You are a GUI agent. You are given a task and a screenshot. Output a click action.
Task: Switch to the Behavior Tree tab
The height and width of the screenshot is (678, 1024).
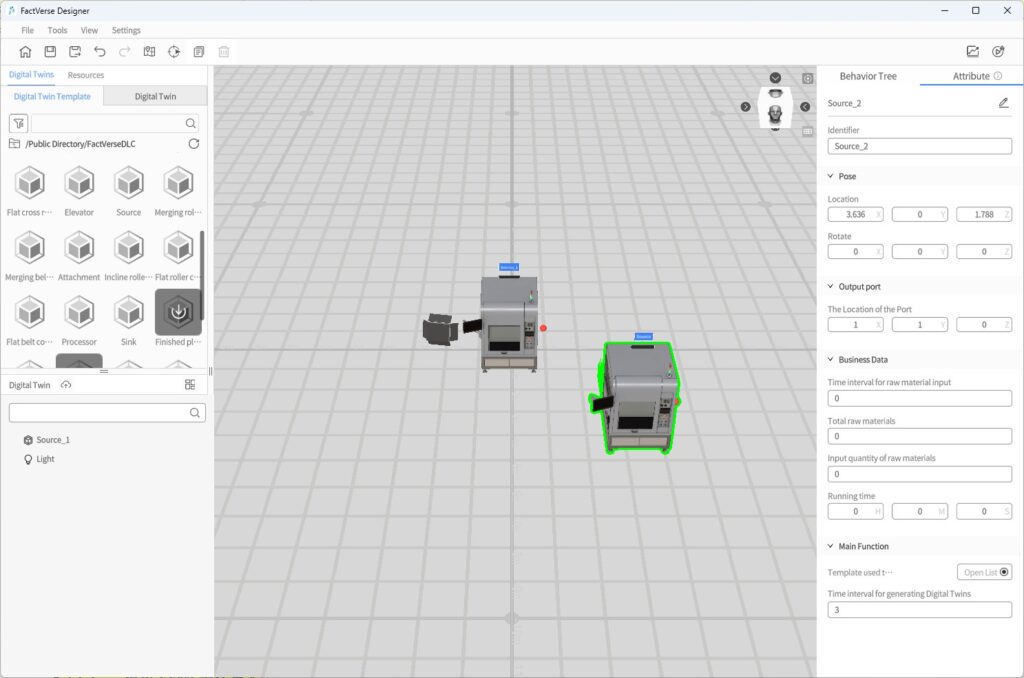(867, 76)
